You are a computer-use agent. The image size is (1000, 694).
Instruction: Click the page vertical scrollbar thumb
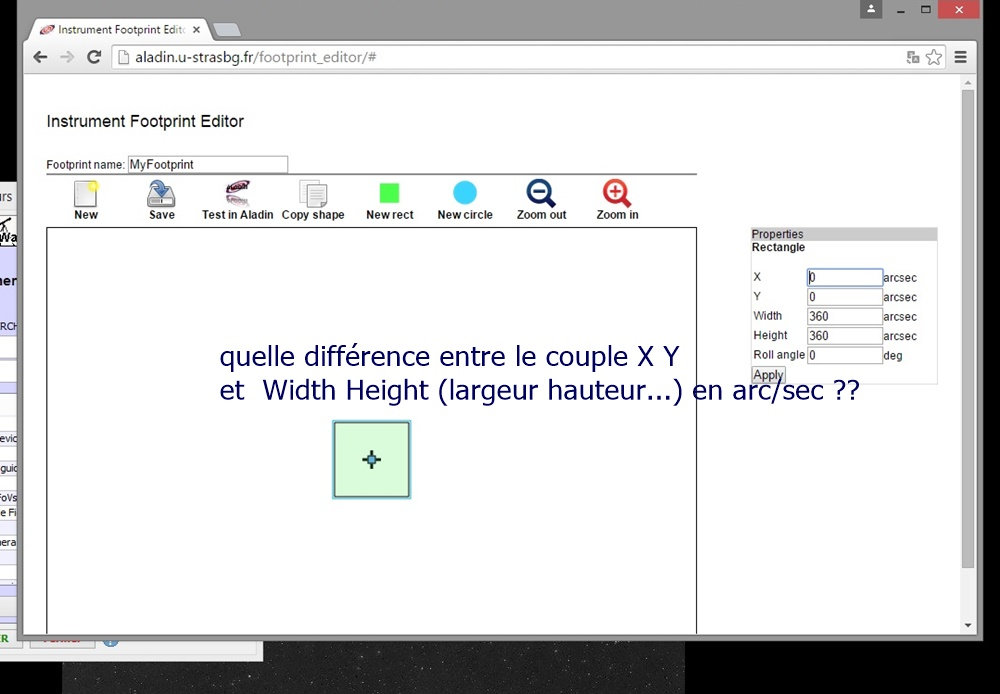pos(967,329)
